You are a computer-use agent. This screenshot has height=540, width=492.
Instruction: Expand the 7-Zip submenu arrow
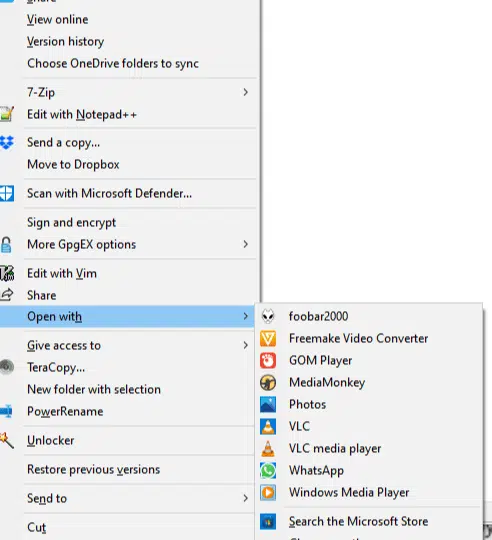click(245, 92)
